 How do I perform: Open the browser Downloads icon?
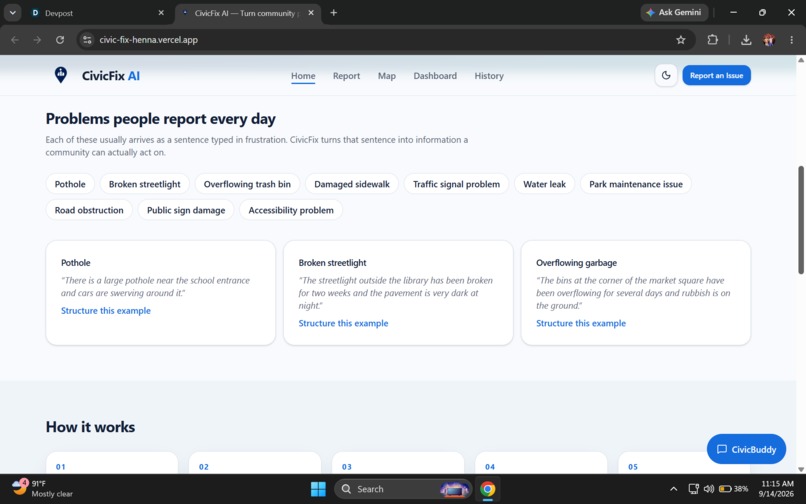pyautogui.click(x=746, y=40)
